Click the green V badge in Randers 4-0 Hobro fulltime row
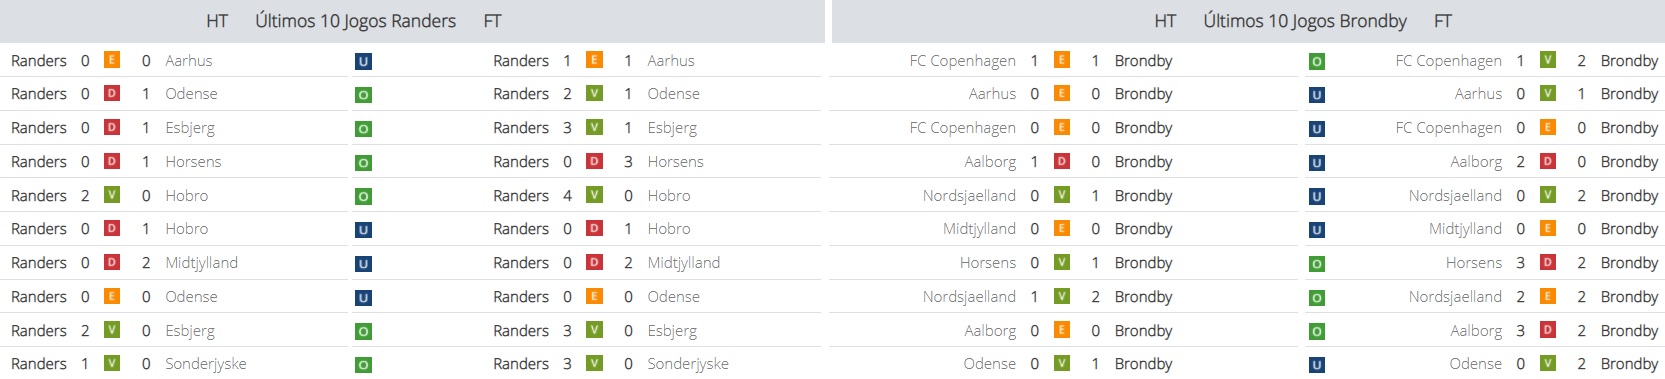Screen dimensions: 1665x379 tap(594, 195)
